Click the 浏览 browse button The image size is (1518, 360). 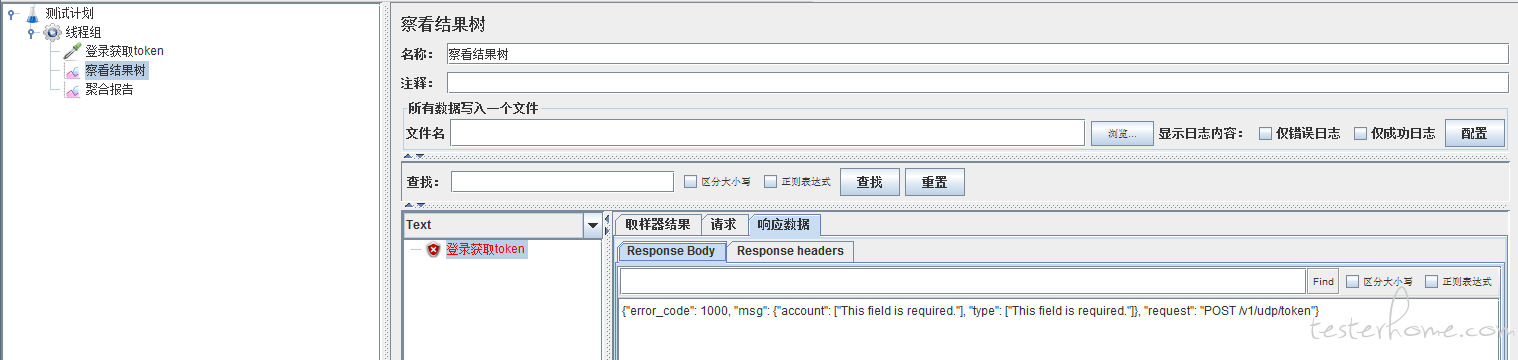click(x=1121, y=133)
